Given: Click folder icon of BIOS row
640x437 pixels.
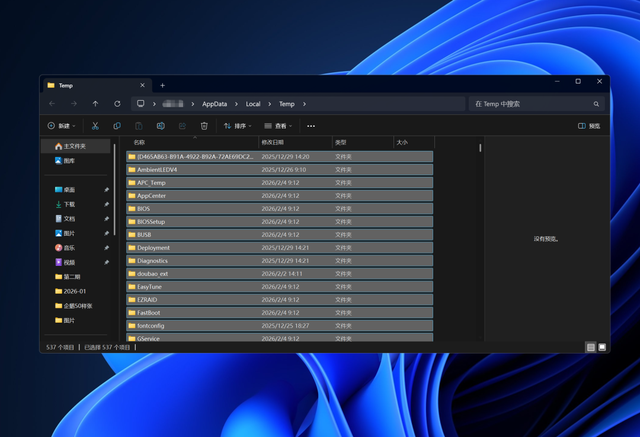Looking at the screenshot, I should tap(132, 209).
